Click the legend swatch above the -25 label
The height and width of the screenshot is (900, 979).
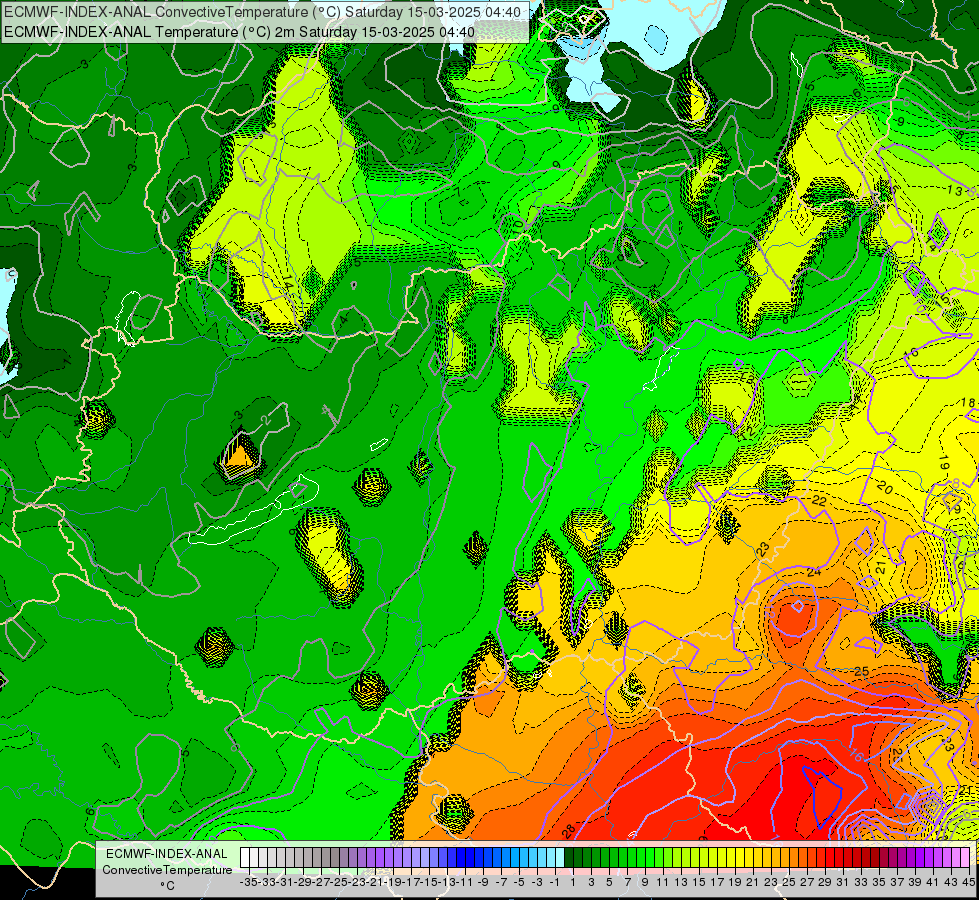tap(335, 857)
